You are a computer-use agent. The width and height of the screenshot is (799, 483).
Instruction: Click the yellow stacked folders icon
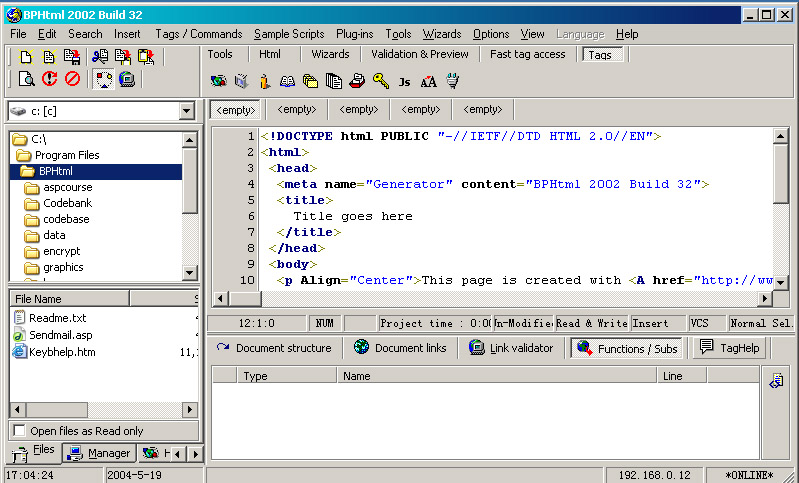click(x=310, y=81)
